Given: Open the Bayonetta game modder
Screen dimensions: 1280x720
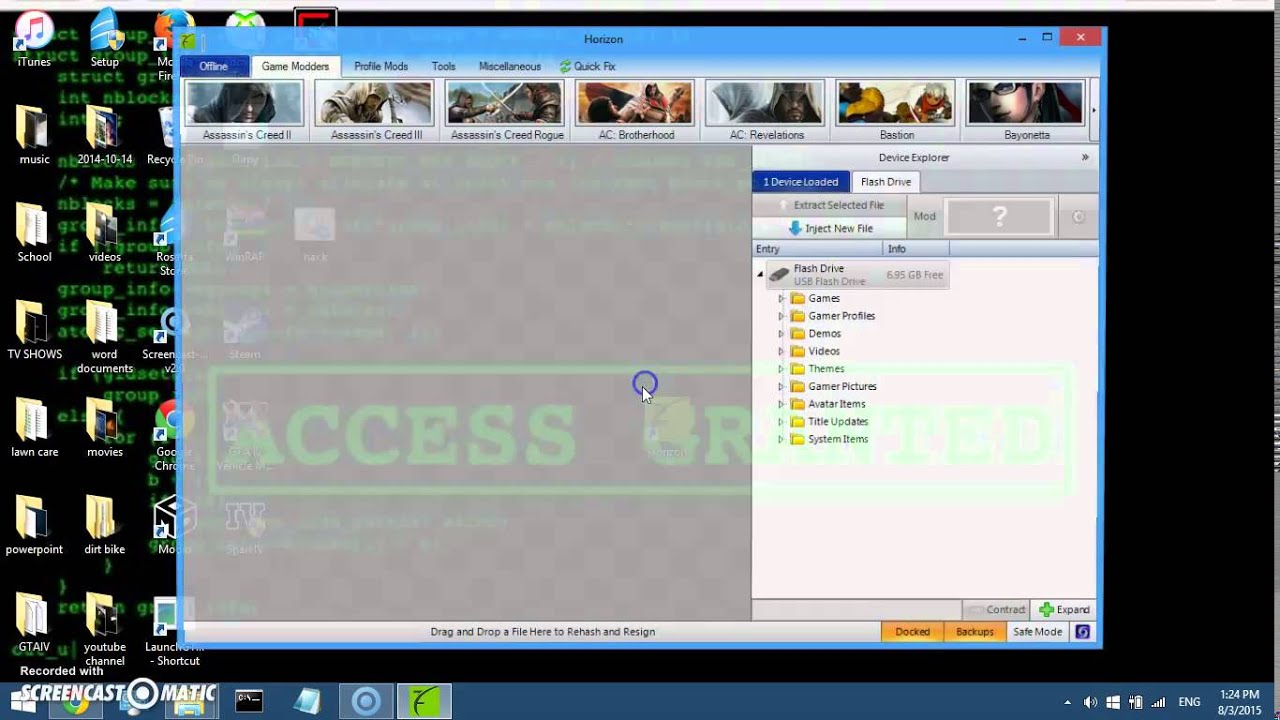Looking at the screenshot, I should pos(1026,111).
